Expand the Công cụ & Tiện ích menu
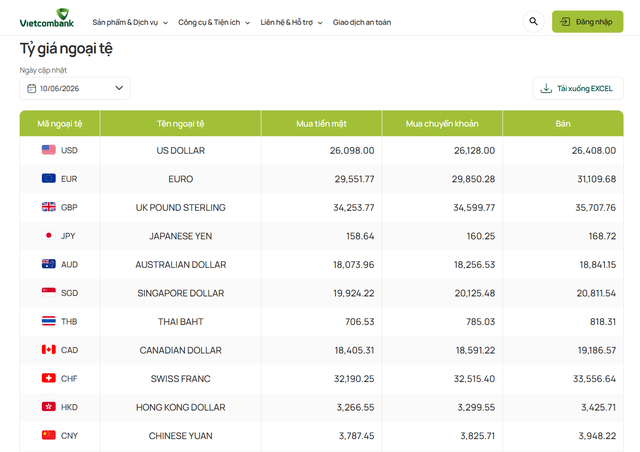640x452 pixels. click(214, 22)
